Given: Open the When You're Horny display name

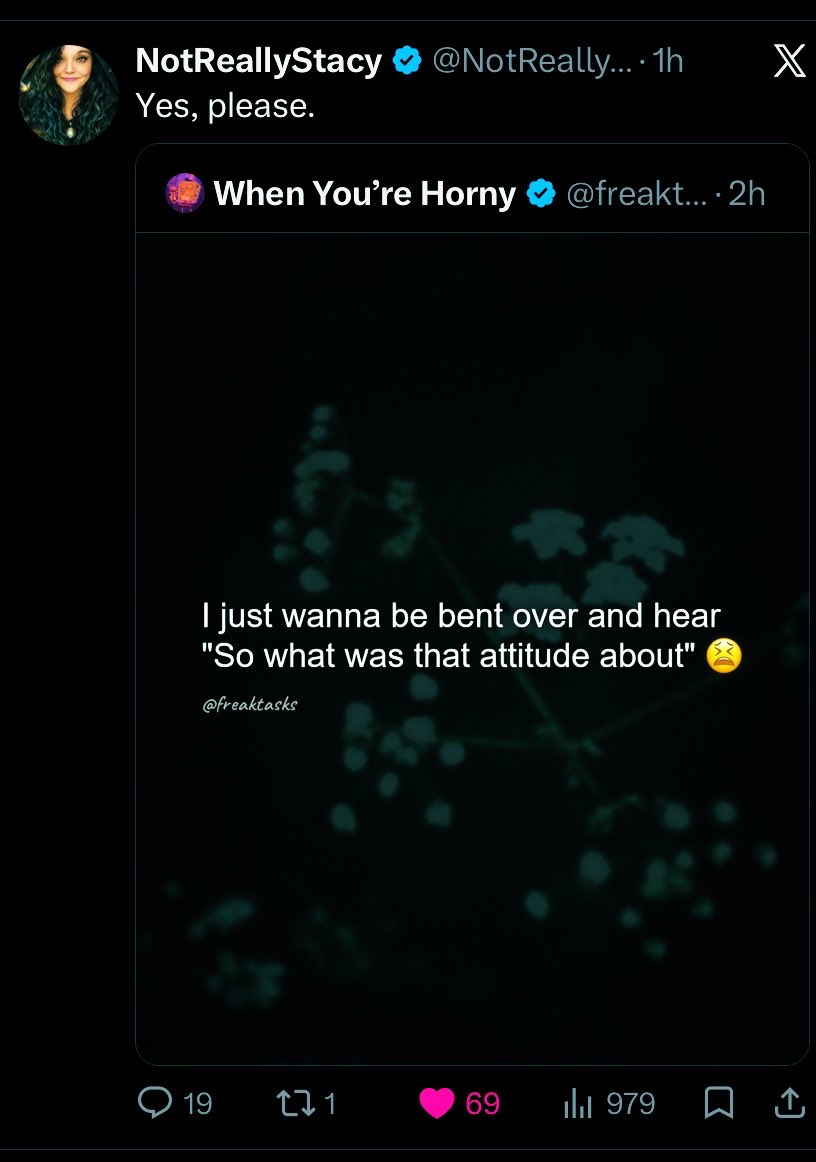Looking at the screenshot, I should 365,193.
